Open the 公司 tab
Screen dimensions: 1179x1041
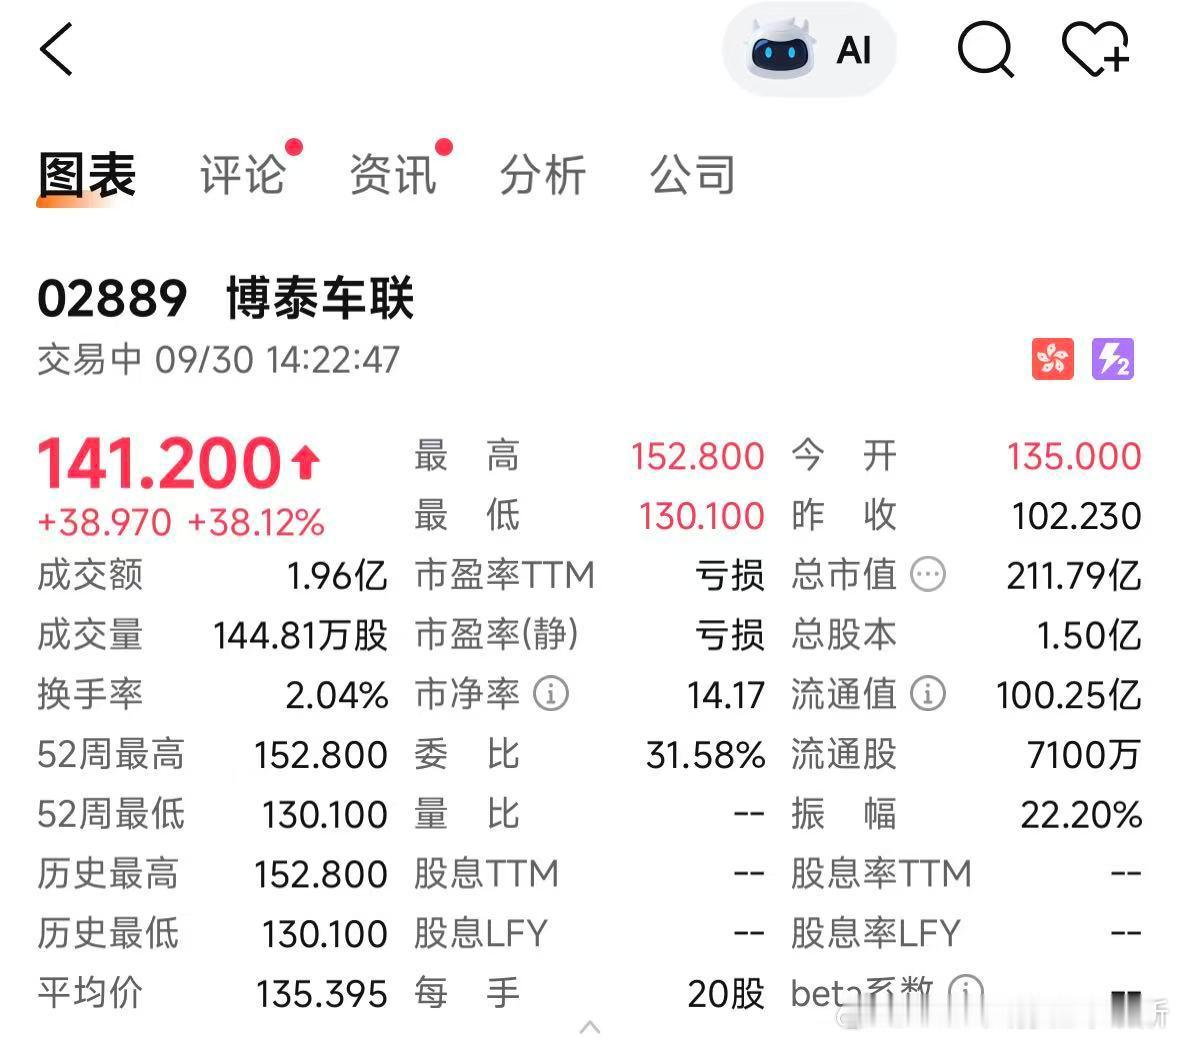[693, 175]
